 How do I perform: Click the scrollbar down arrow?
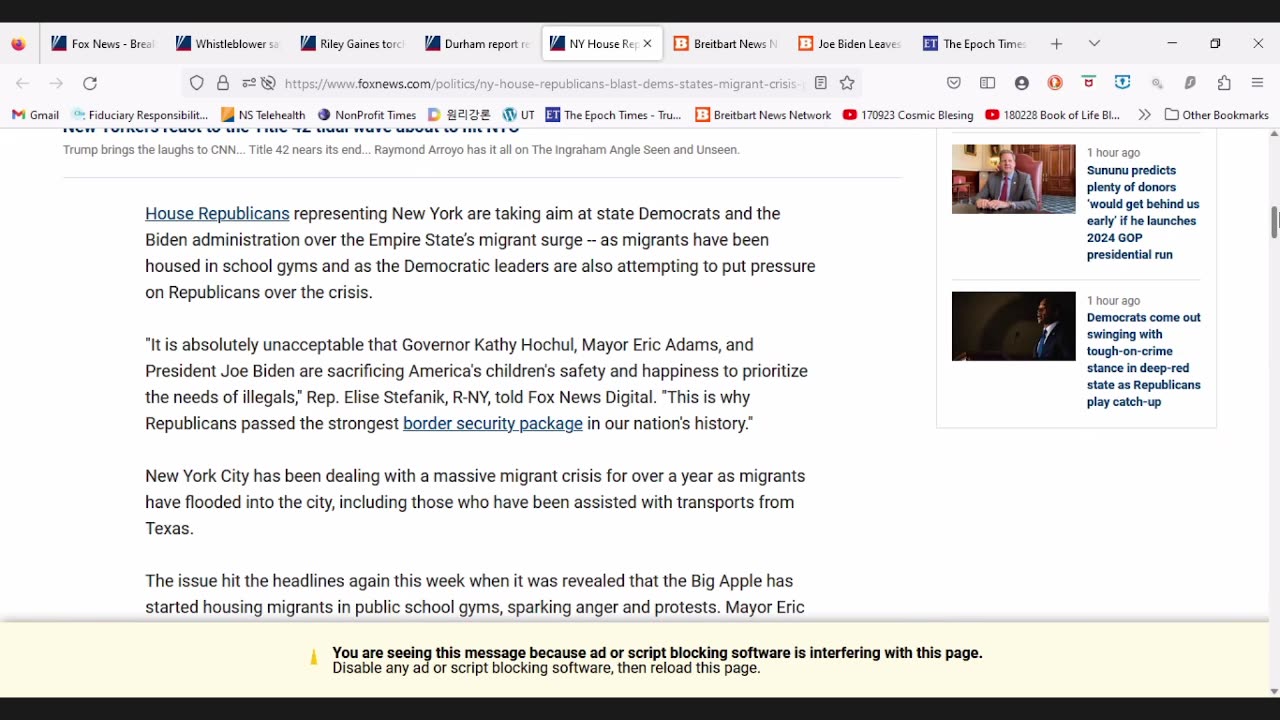pyautogui.click(x=1274, y=691)
